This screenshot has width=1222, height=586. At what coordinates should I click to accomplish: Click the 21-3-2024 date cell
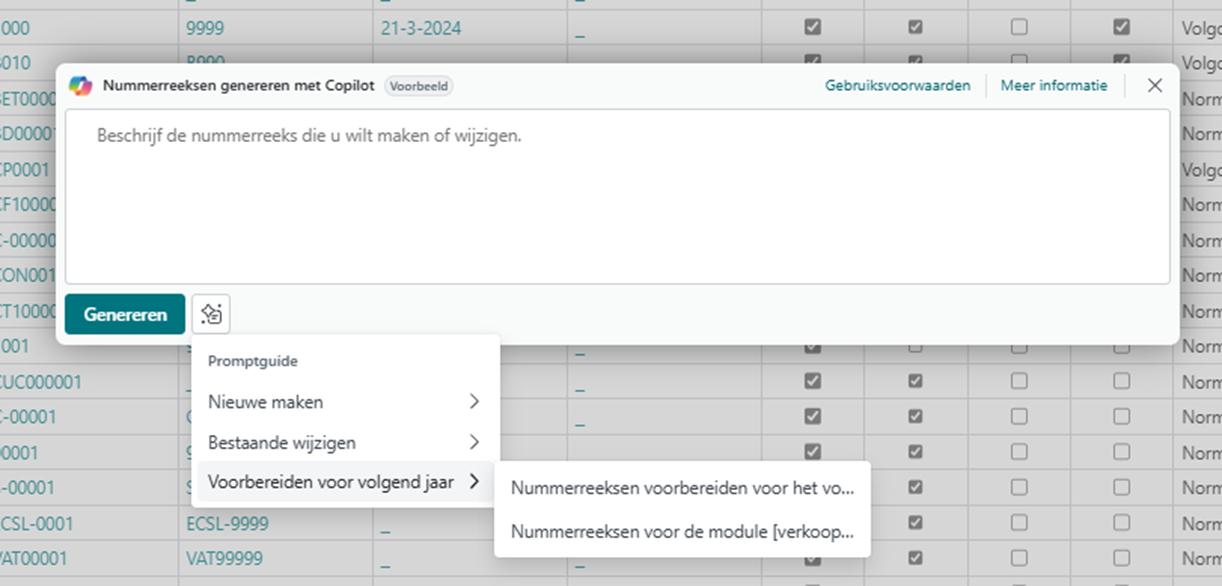point(421,28)
